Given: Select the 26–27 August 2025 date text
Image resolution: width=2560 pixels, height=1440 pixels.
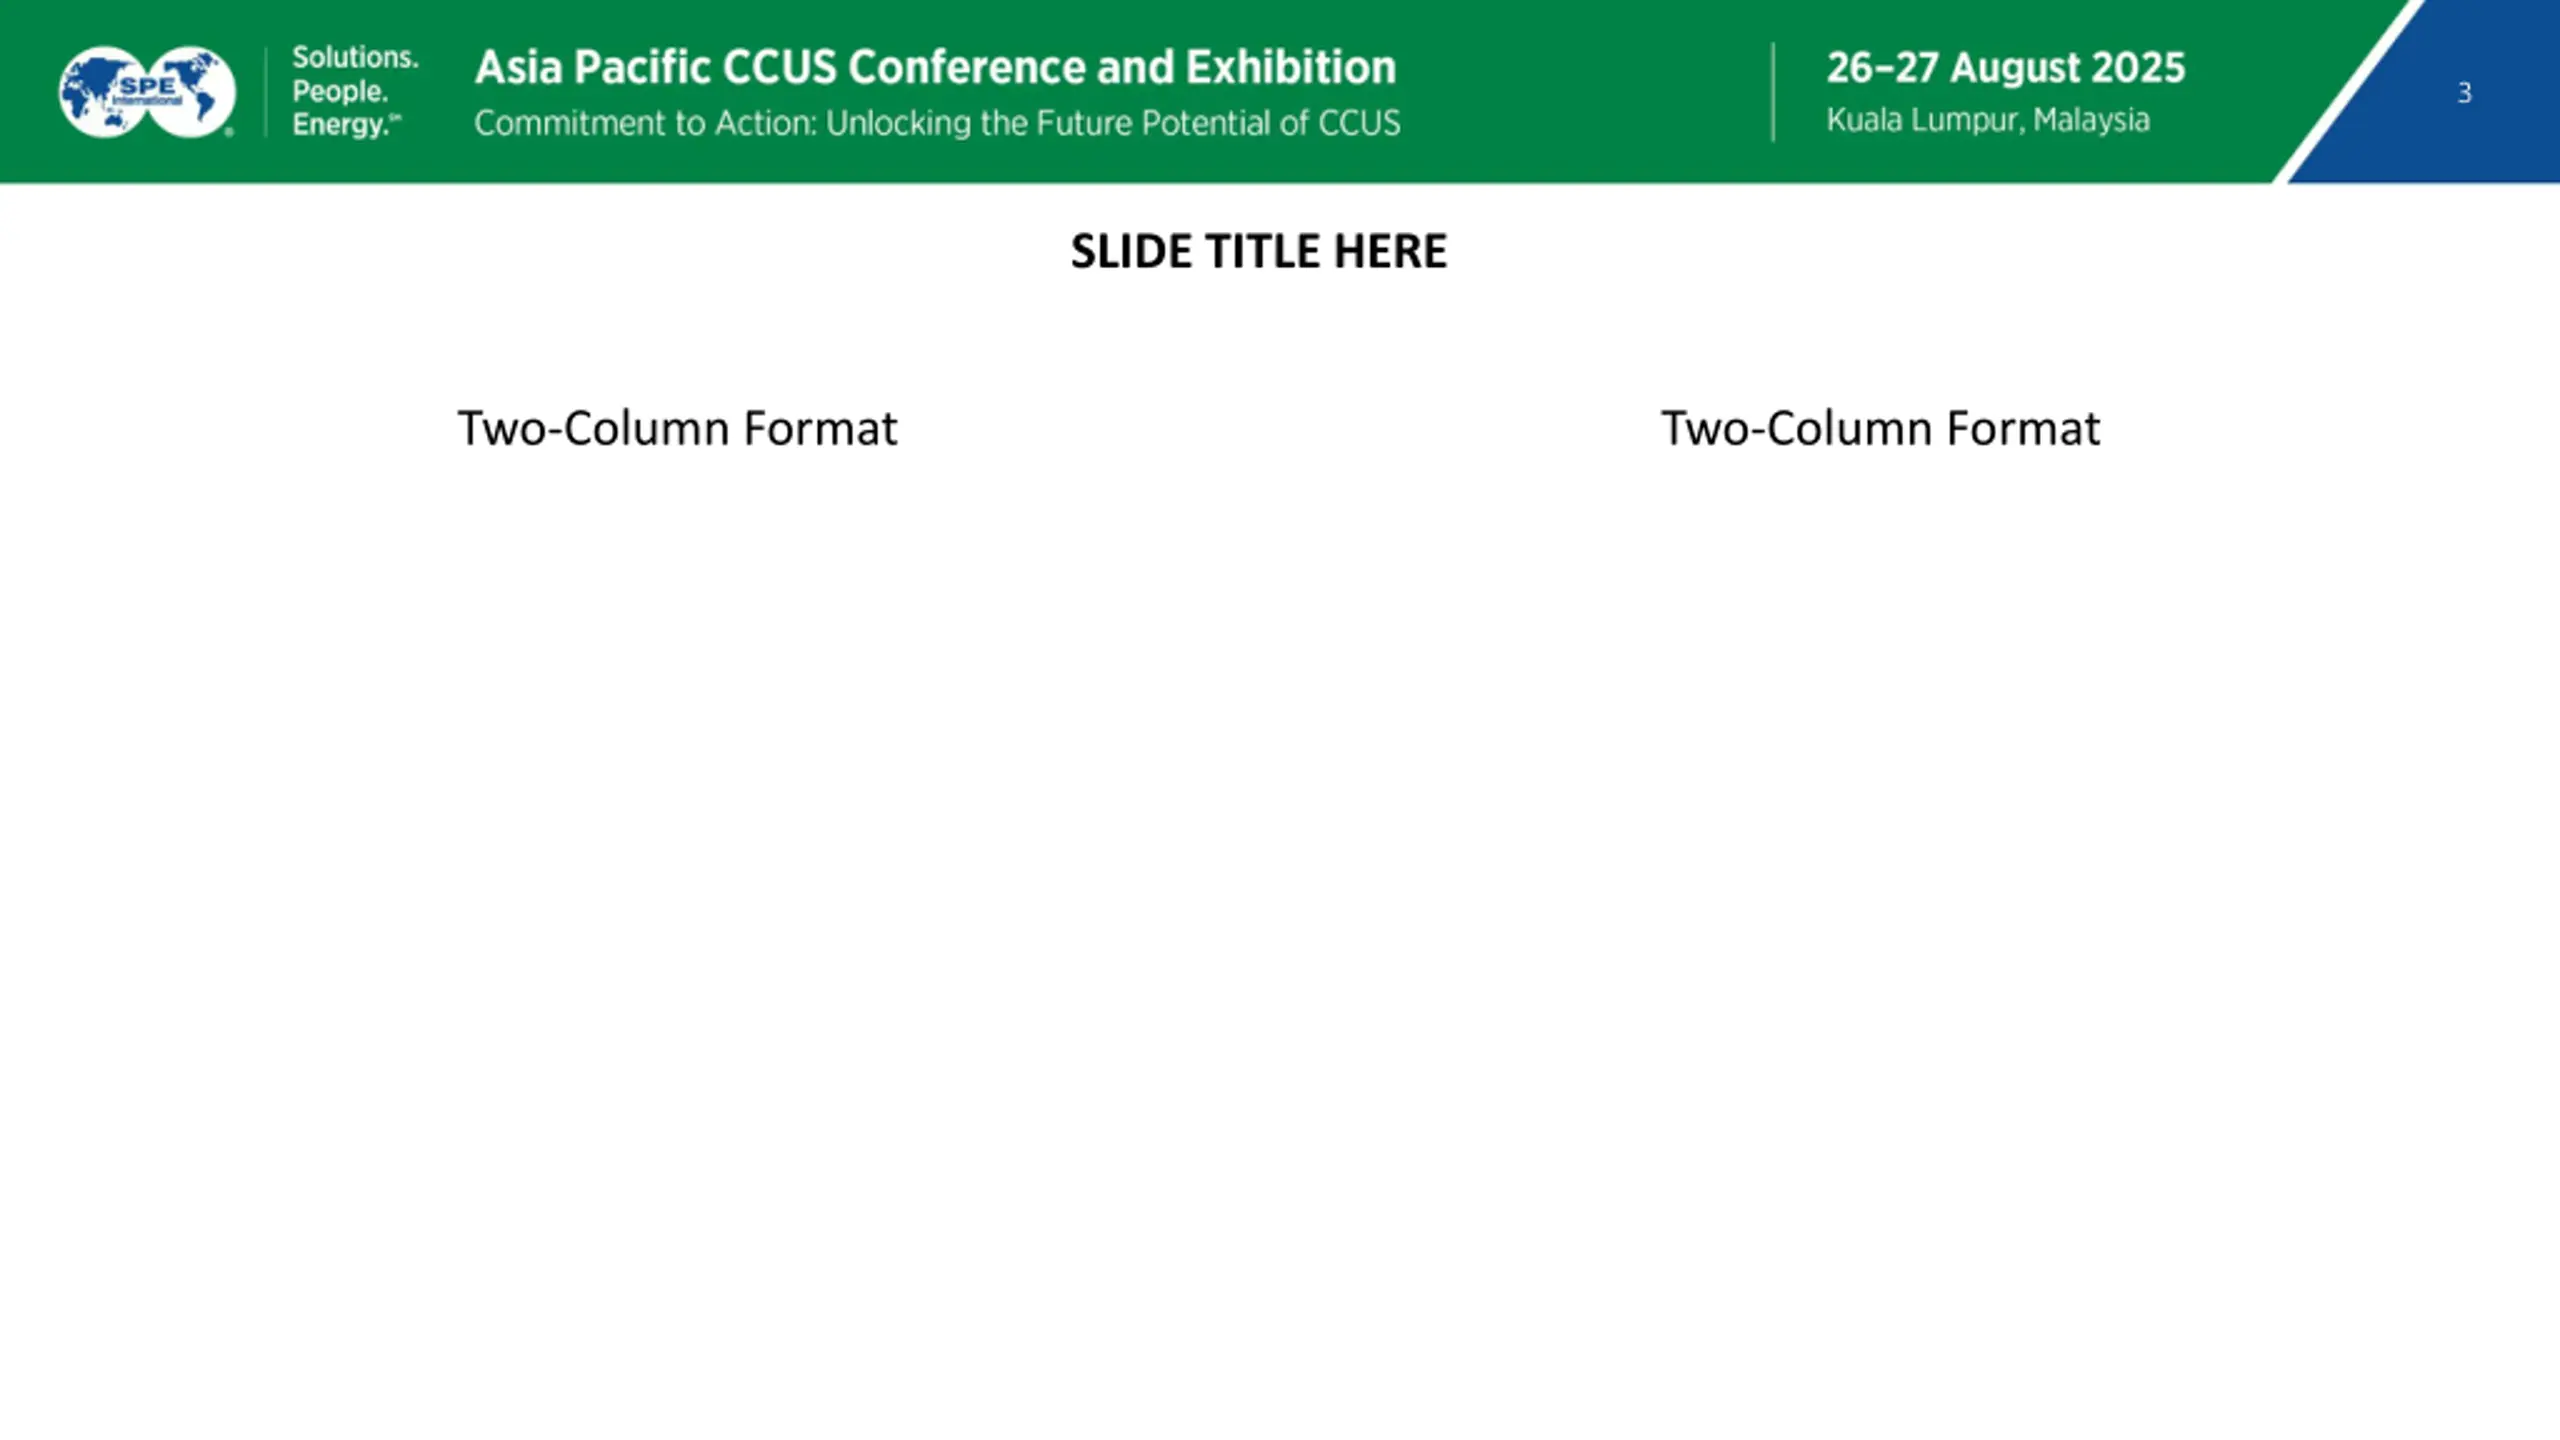Looking at the screenshot, I should tap(2006, 67).
